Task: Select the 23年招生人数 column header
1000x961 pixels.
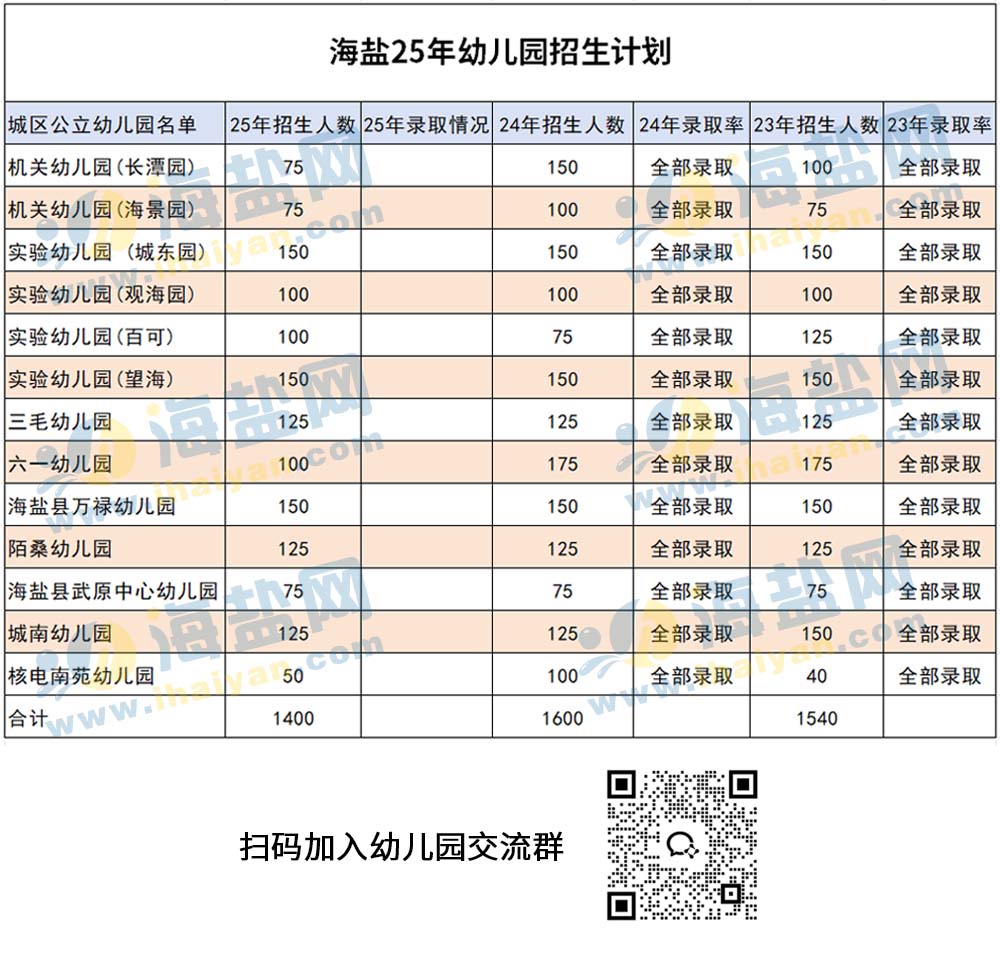Action: coord(816,125)
